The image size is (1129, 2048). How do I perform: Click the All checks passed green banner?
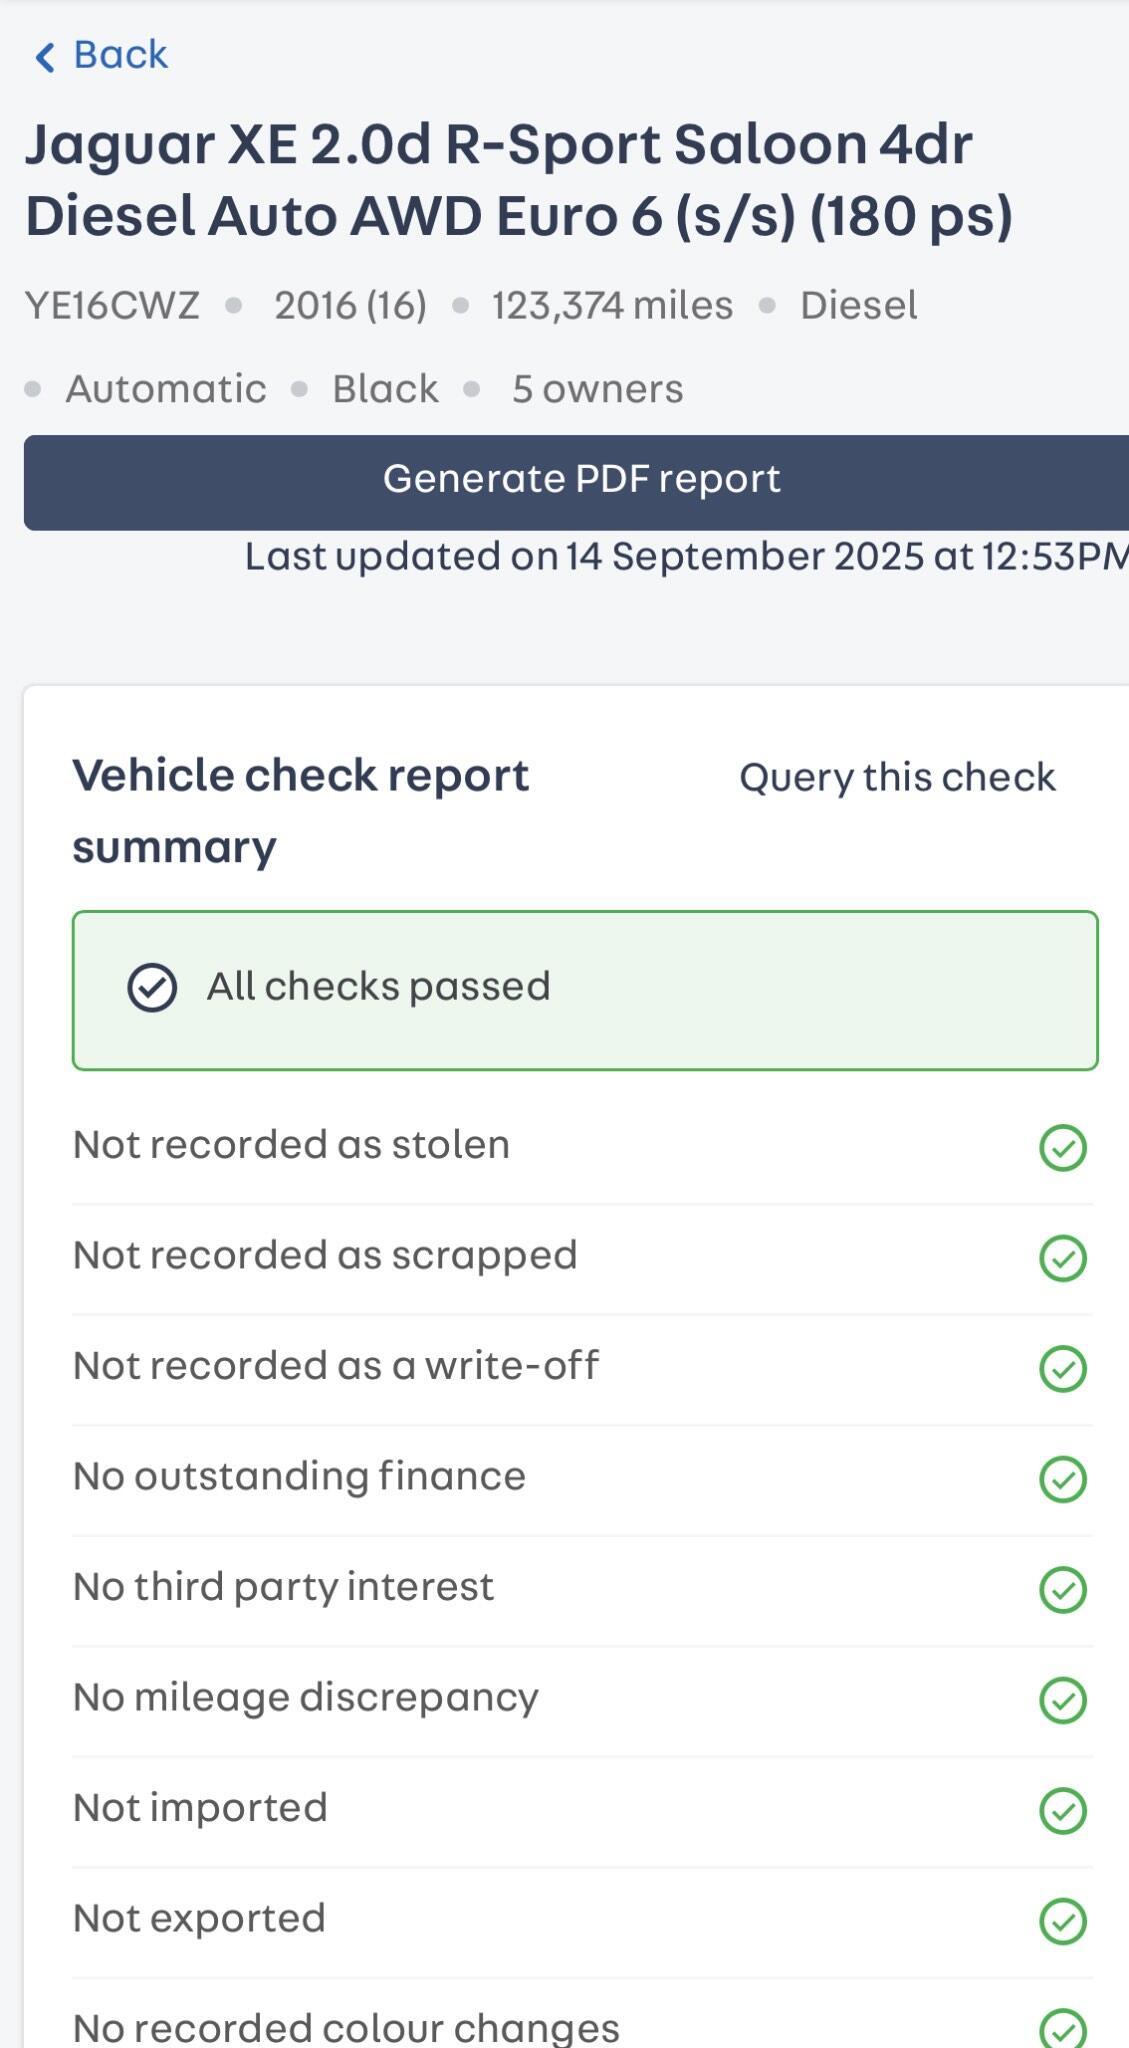click(x=584, y=990)
